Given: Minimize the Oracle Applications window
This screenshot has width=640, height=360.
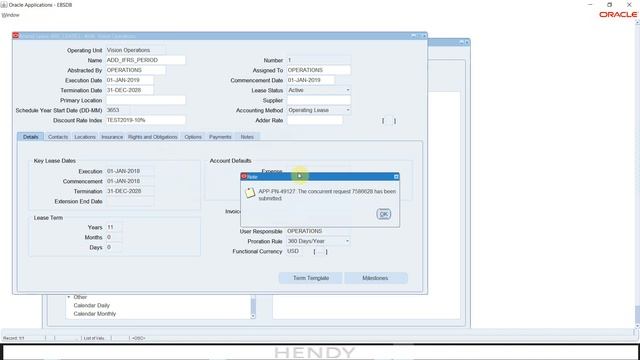Looking at the screenshot, I should pyautogui.click(x=590, y=4).
